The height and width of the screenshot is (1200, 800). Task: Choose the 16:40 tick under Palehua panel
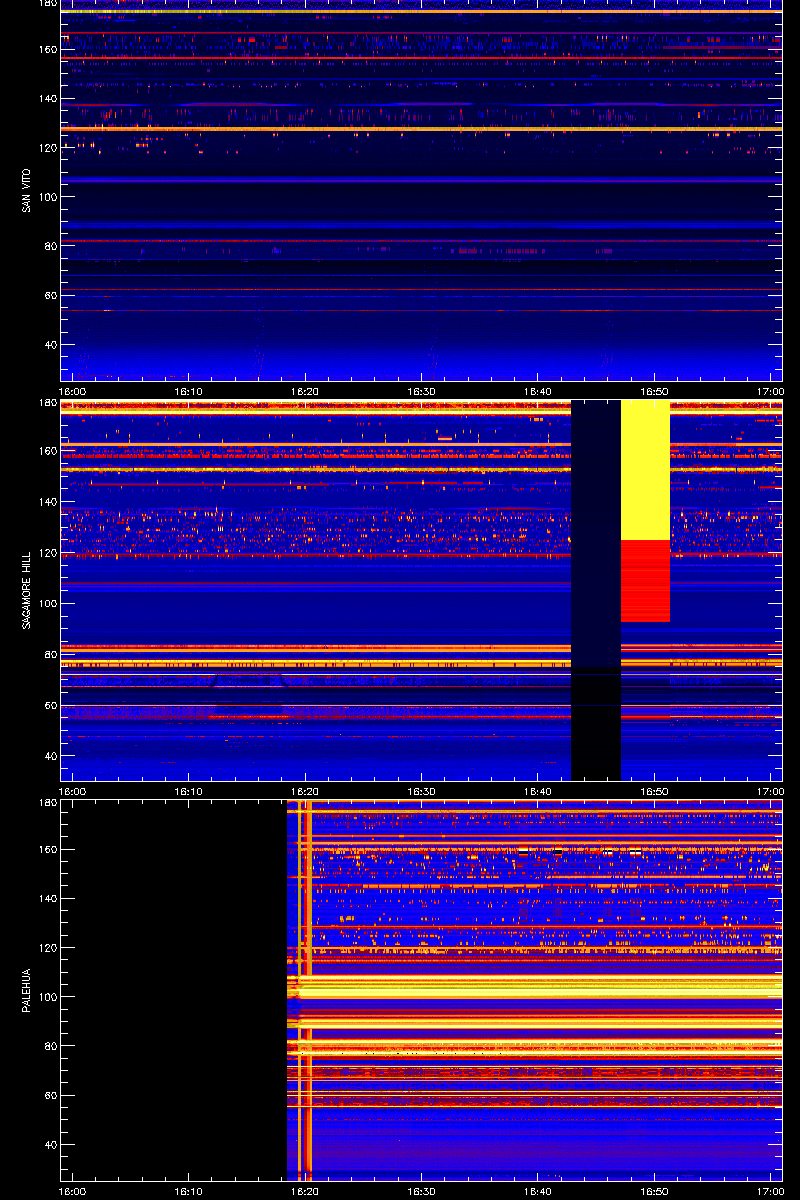(x=538, y=1192)
